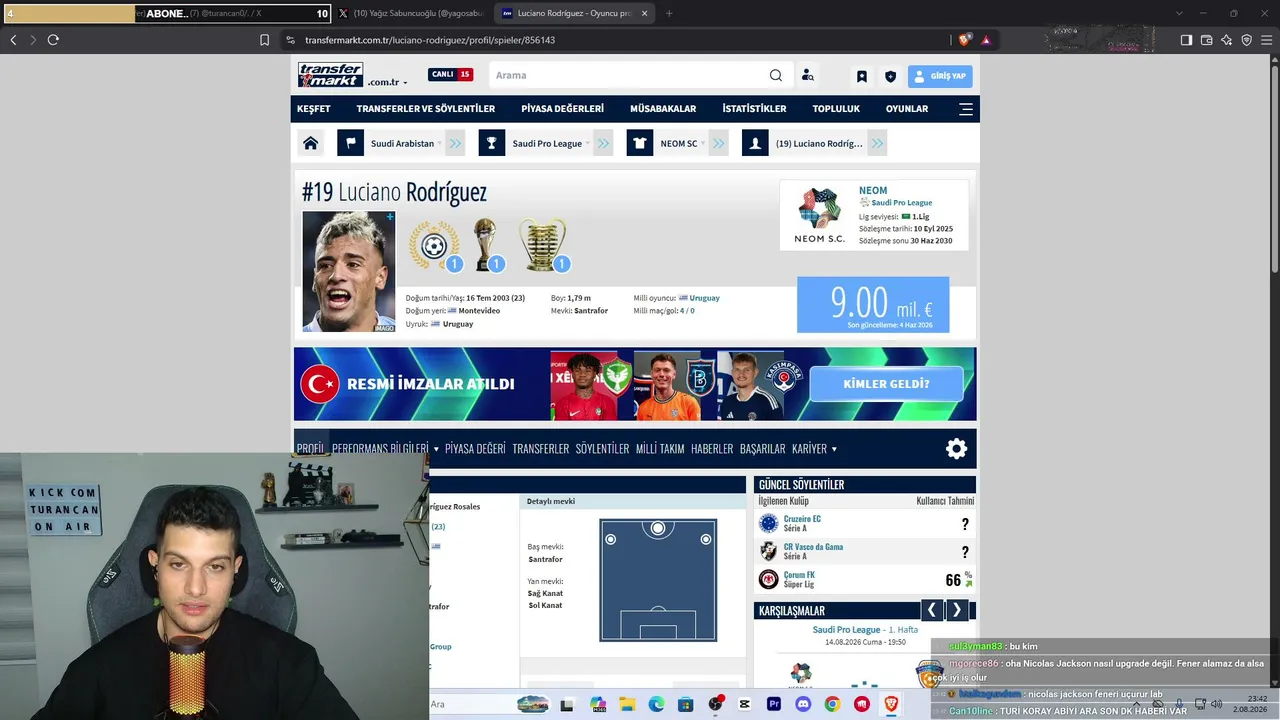Click Kimler Geldi banner button
1280x720 pixels.
886,384
